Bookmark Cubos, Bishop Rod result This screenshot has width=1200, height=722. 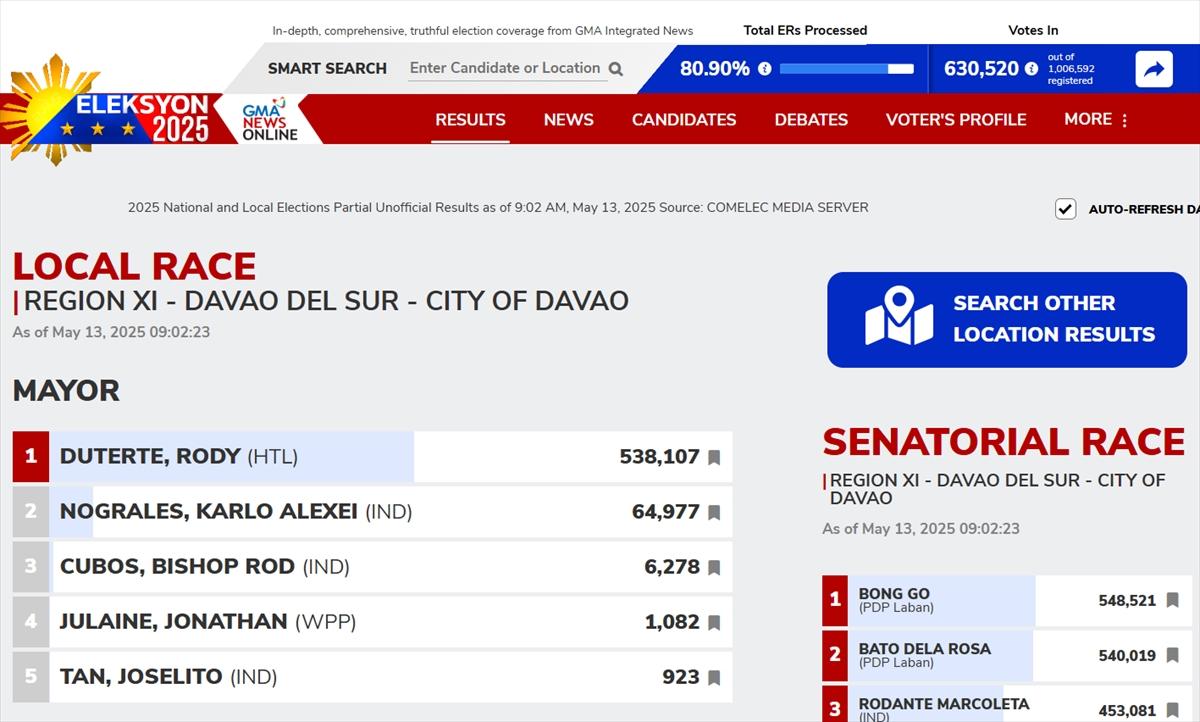point(714,568)
